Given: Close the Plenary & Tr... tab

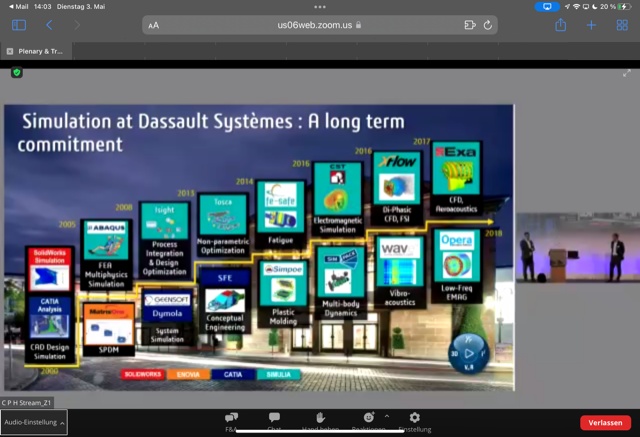Looking at the screenshot, I should click(x=10, y=51).
